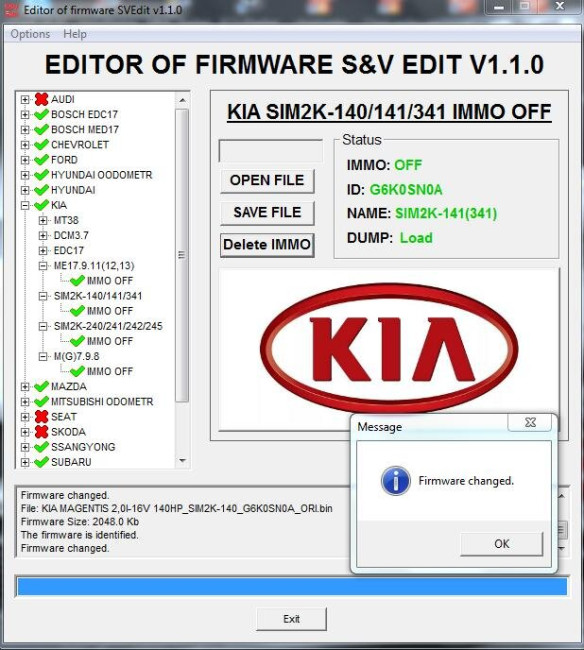Expand the DCM3.7 subnode

[43, 235]
